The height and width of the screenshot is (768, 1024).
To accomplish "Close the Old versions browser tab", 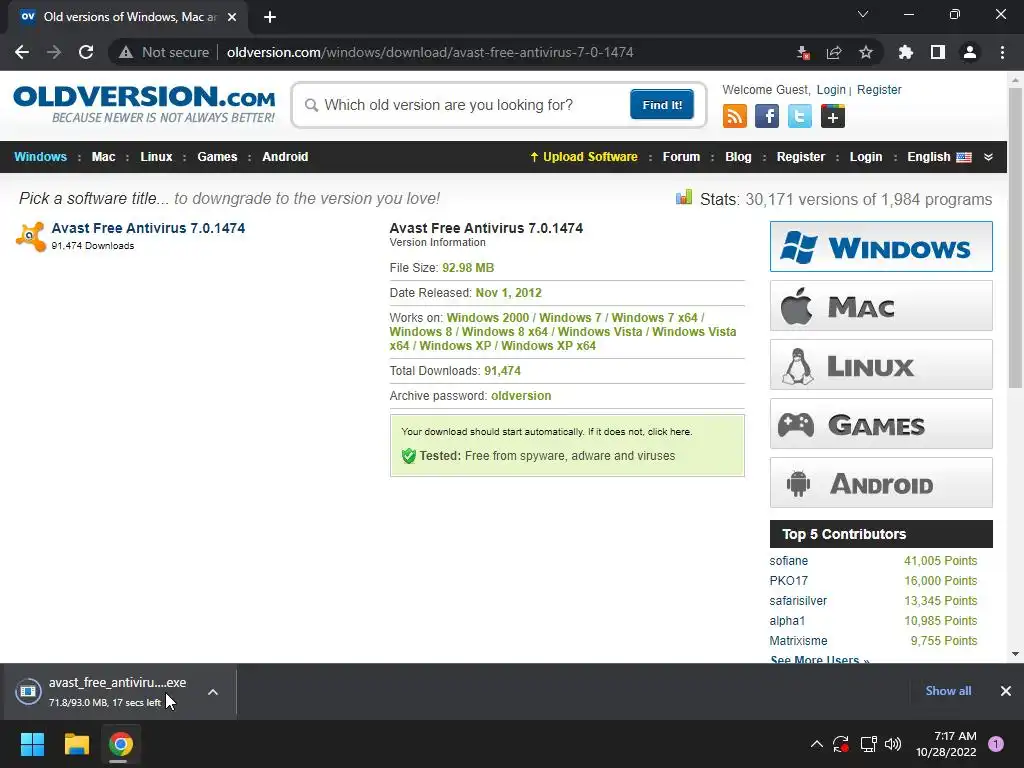I will click(232, 17).
